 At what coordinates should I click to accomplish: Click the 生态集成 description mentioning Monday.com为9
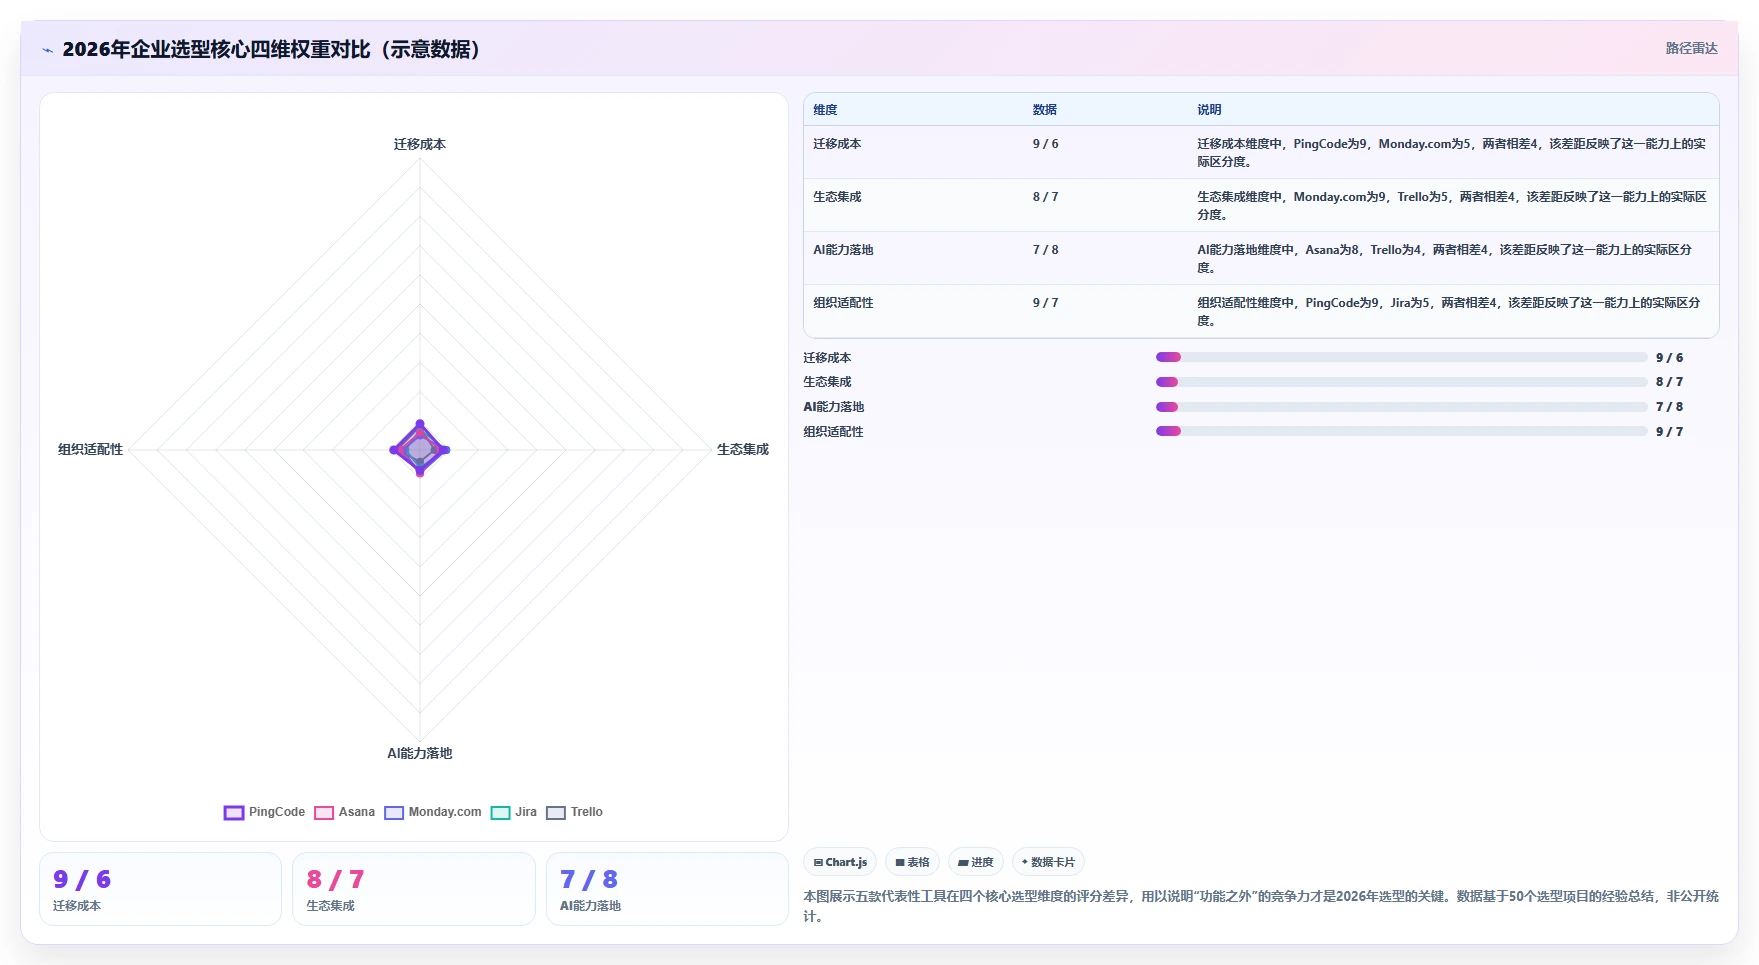point(1452,206)
